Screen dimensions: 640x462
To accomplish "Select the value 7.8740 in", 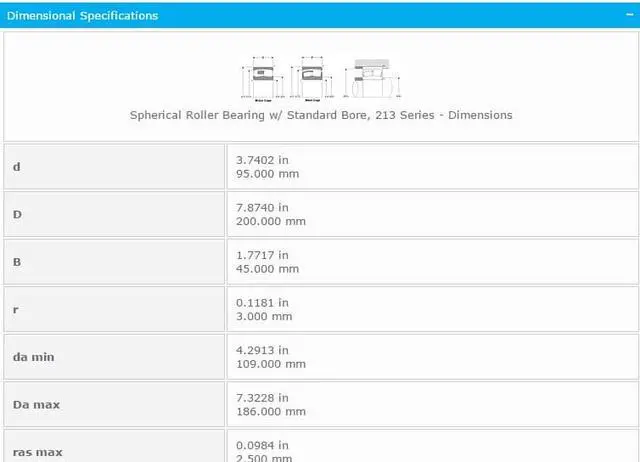I will point(262,208).
